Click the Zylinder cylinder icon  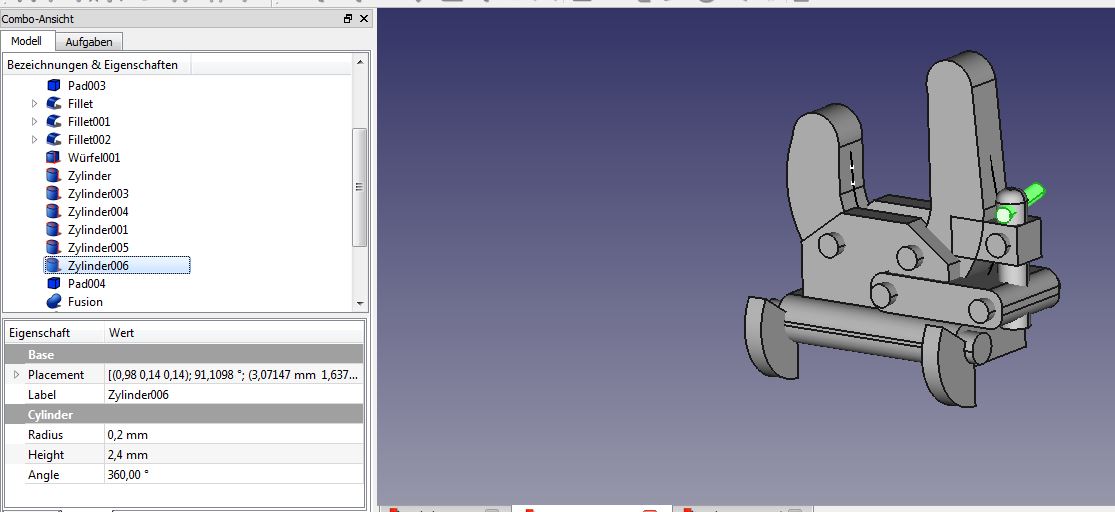[54, 176]
